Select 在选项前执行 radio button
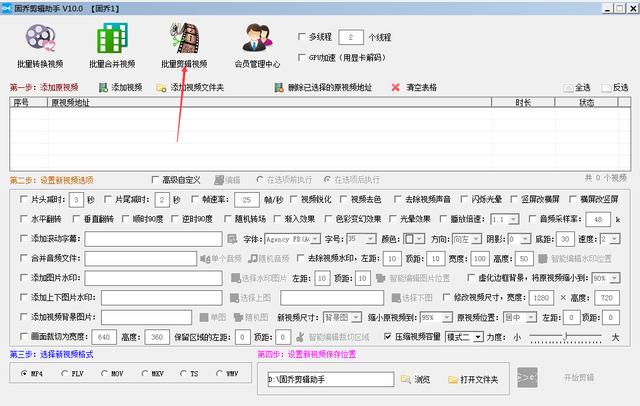 [x=260, y=180]
